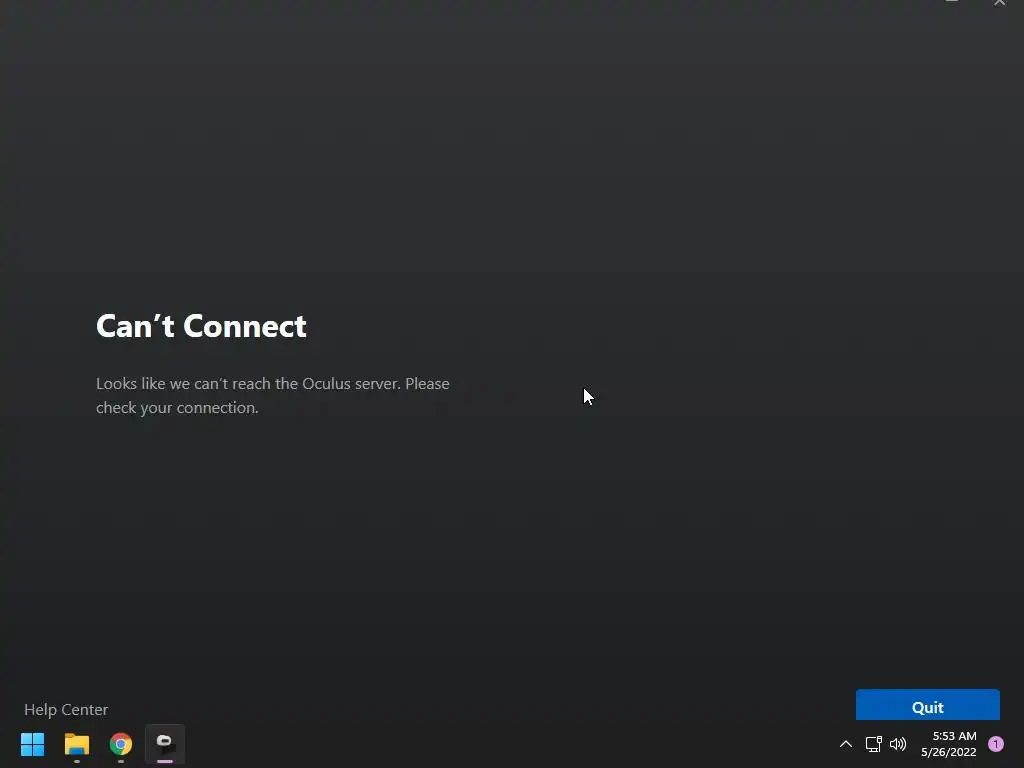Screen dimensions: 1024x768
Task: Select the Oculus app taskbar icon
Action: coord(165,744)
